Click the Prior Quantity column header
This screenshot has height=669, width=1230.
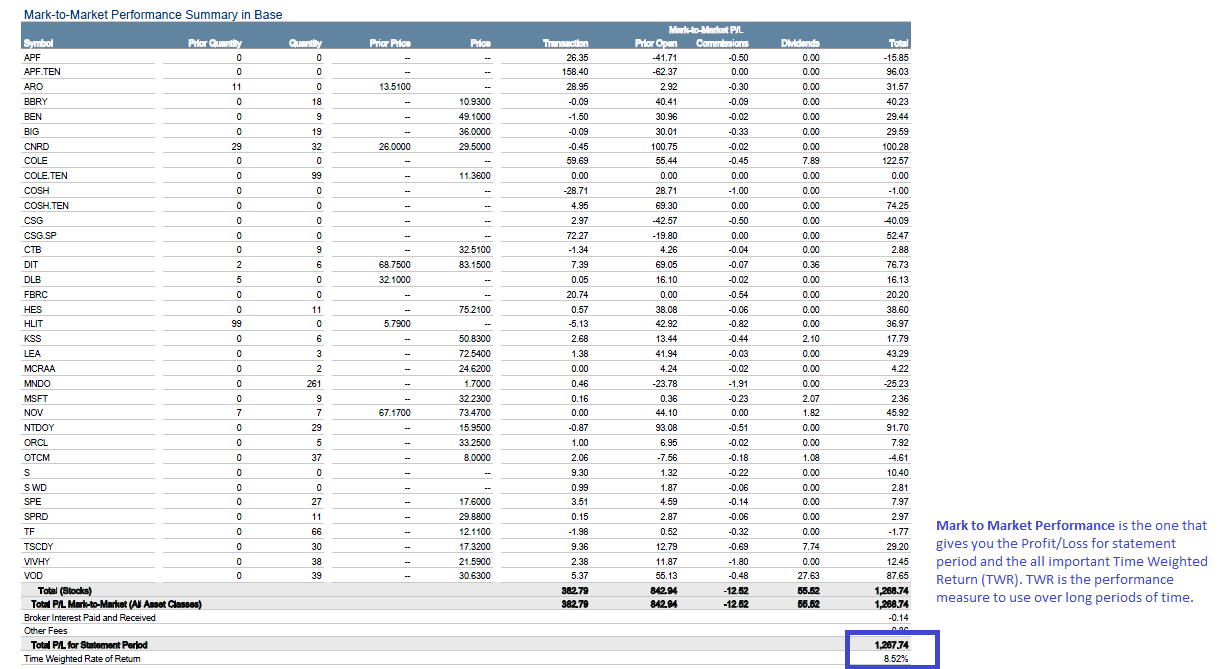pyautogui.click(x=214, y=43)
